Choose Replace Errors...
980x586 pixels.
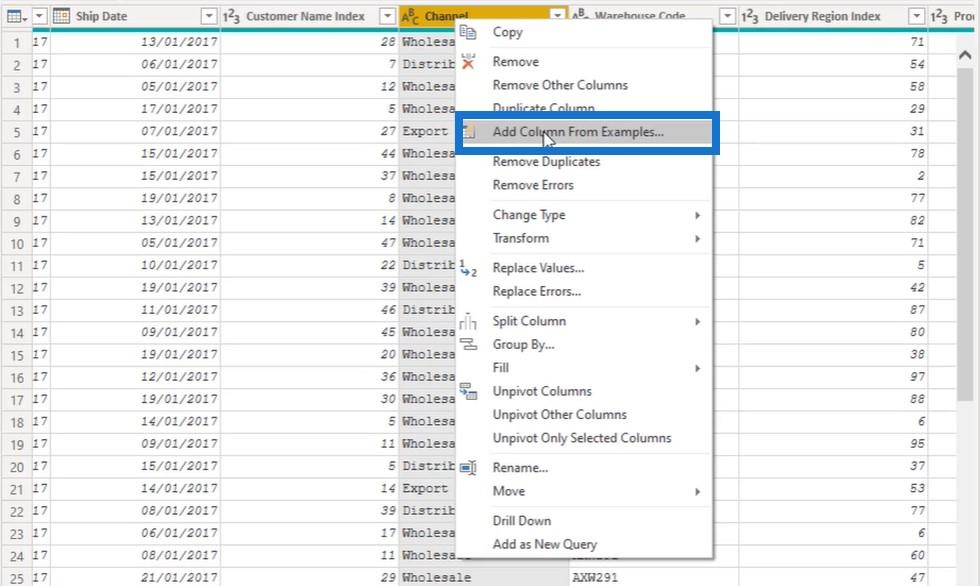point(536,291)
